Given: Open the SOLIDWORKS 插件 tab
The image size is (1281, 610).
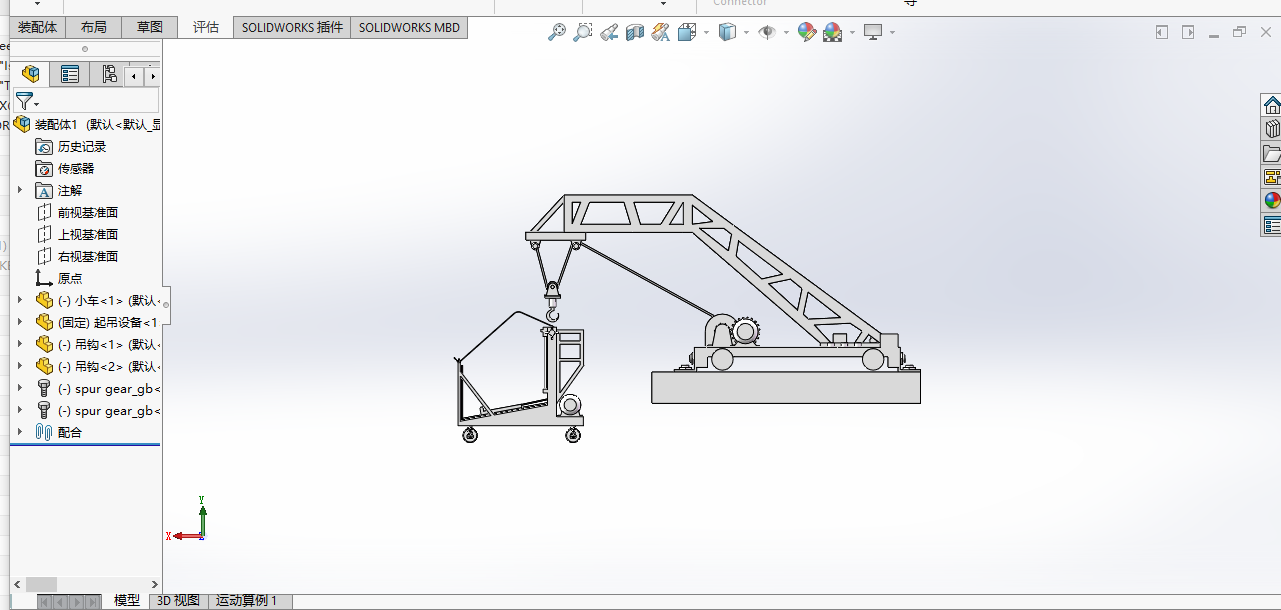Looking at the screenshot, I should (292, 27).
